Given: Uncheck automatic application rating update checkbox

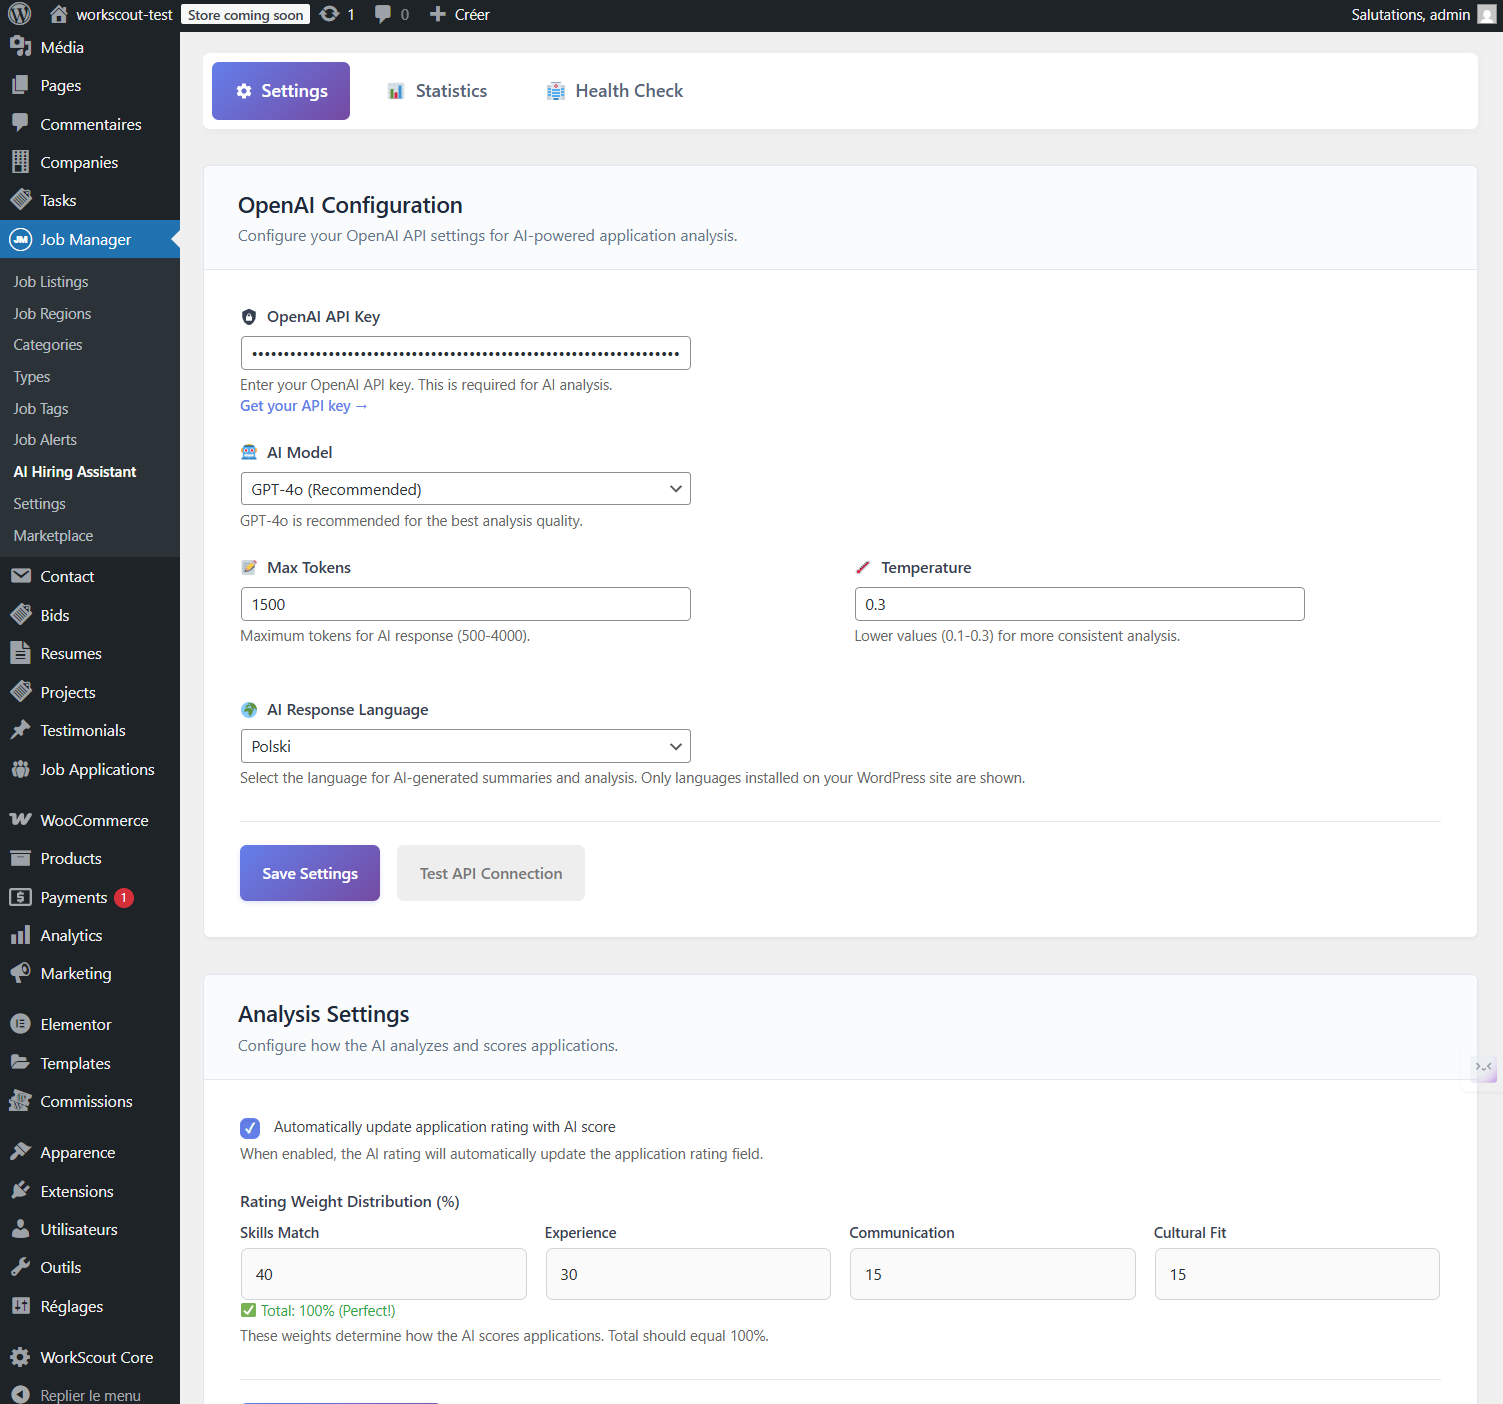Looking at the screenshot, I should click(x=250, y=1128).
